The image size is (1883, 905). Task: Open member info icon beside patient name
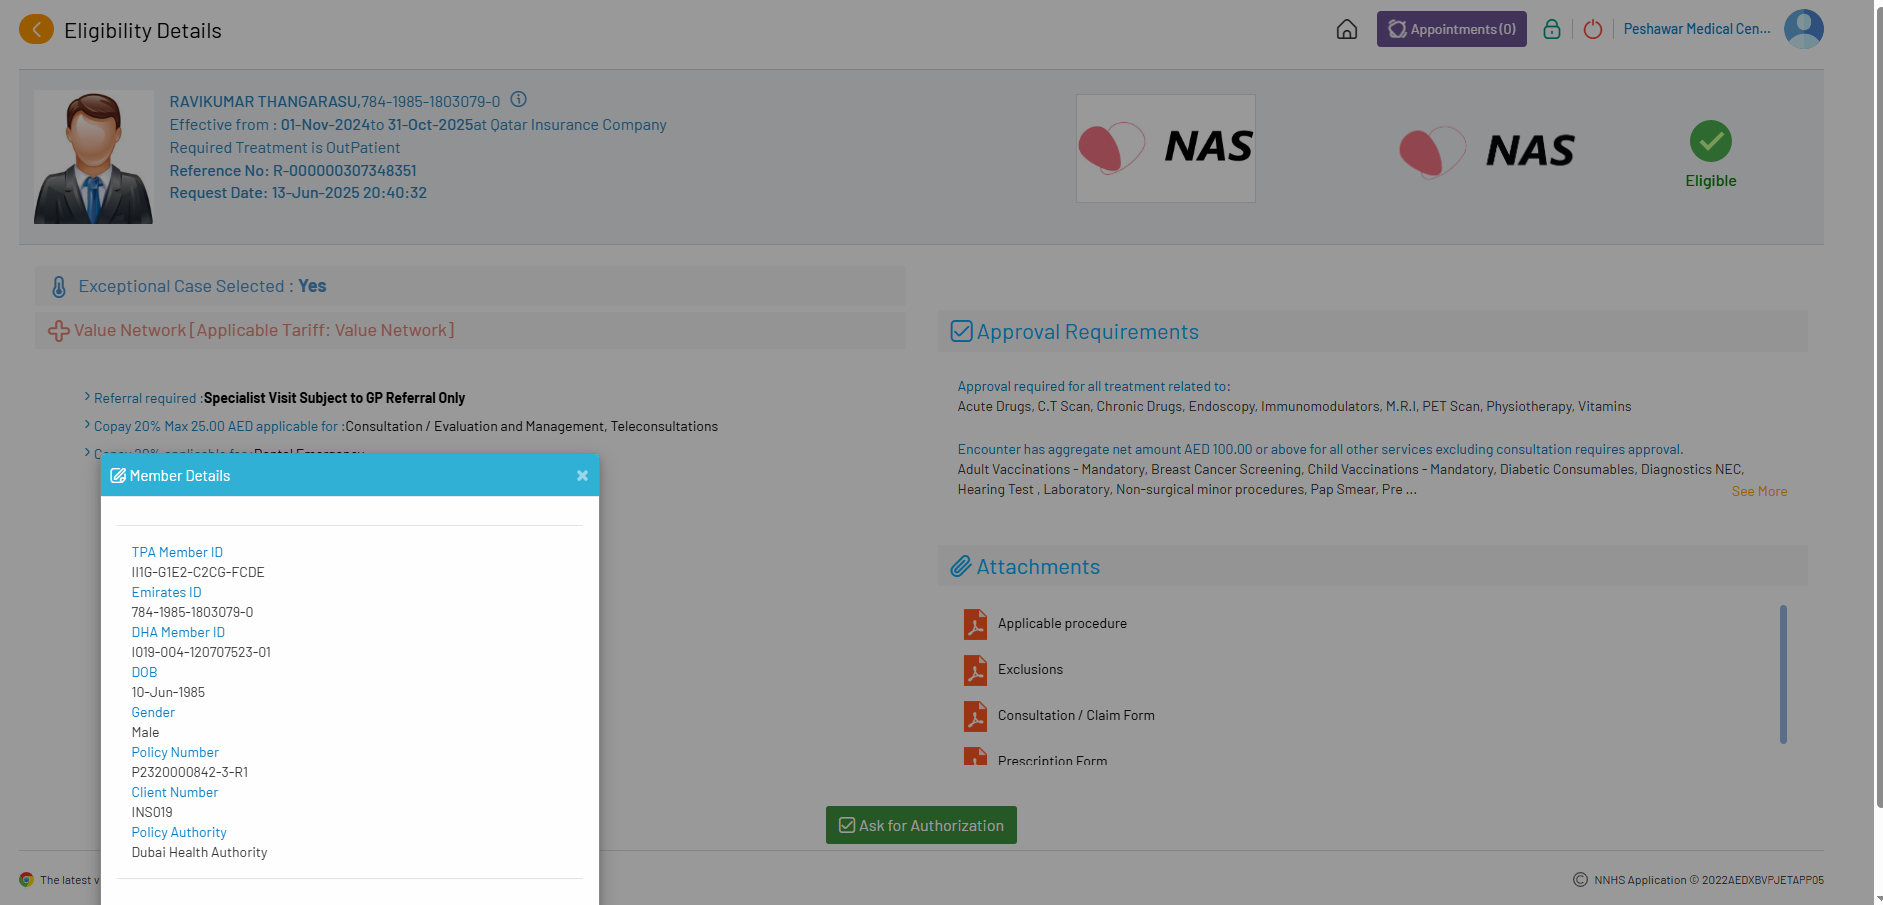click(x=518, y=100)
